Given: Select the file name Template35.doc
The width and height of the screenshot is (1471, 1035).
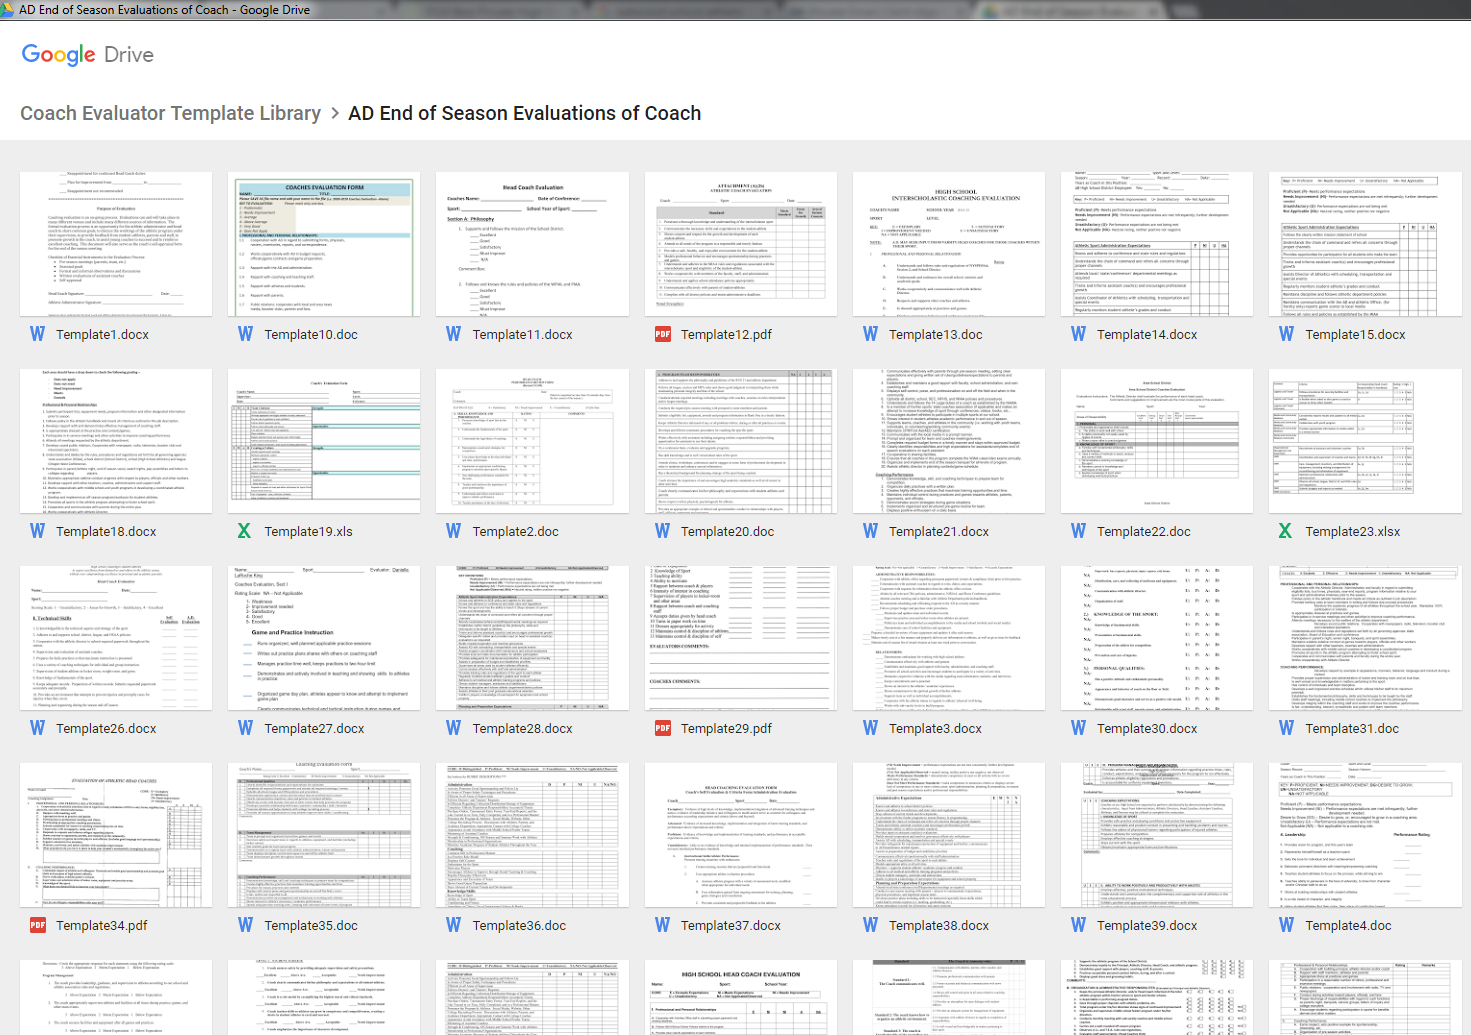Looking at the screenshot, I should coord(311,926).
